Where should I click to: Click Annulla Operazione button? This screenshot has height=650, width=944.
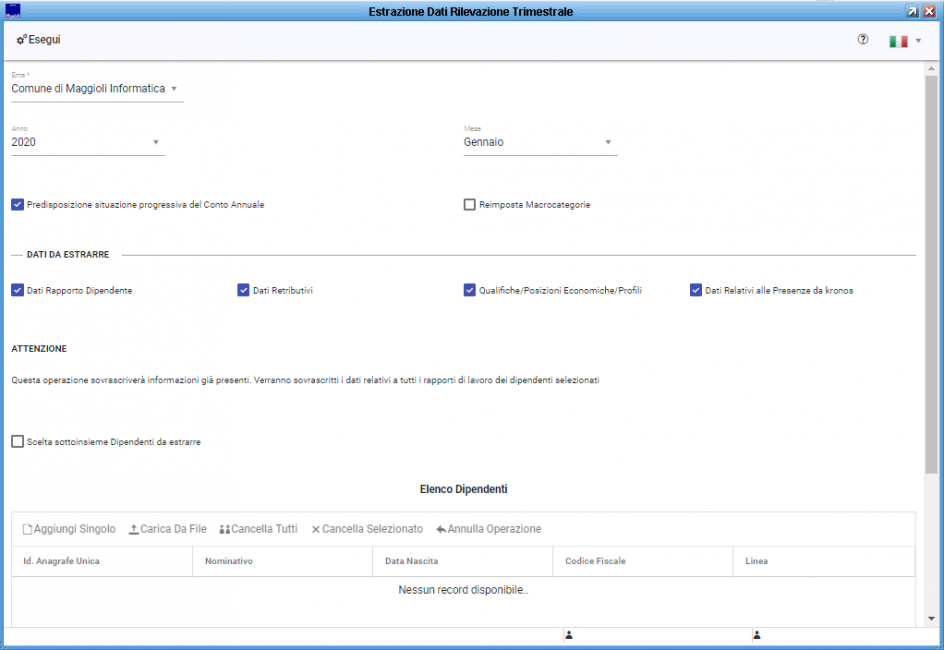(x=489, y=529)
